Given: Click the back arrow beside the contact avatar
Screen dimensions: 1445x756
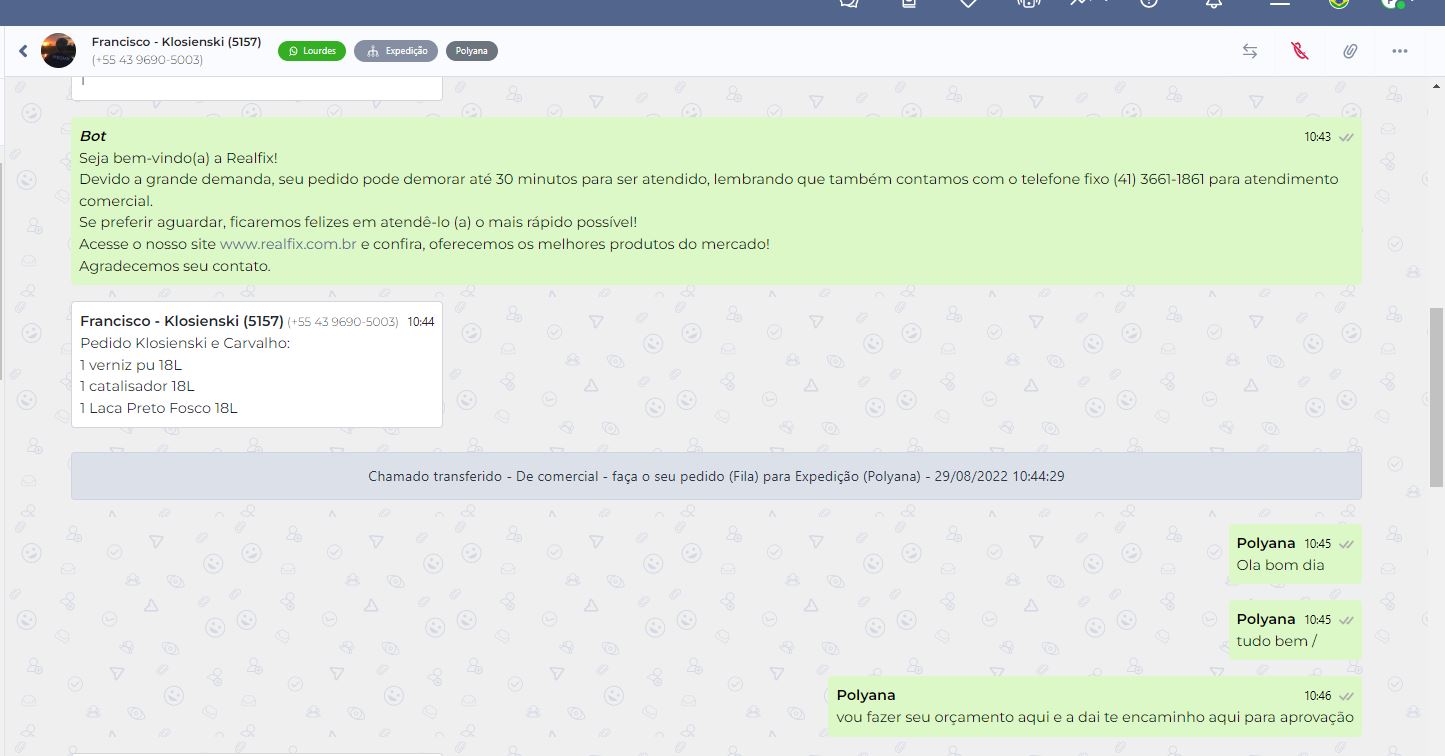Looking at the screenshot, I should click(23, 51).
